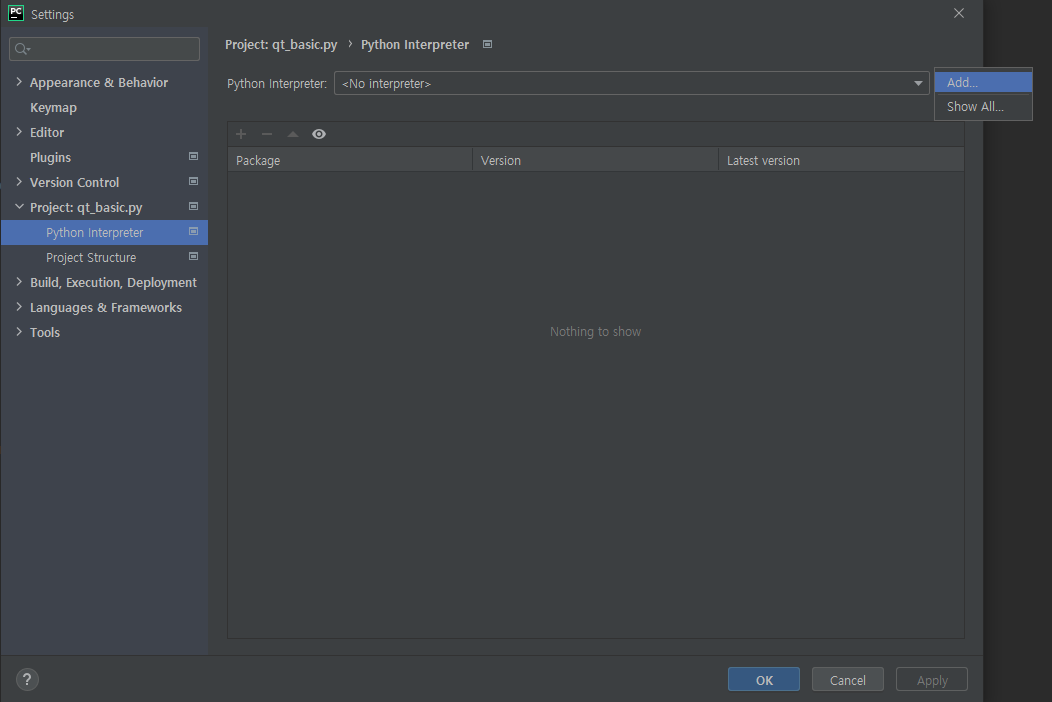Click the uninstall package minus icon
Screen dimensions: 1052x702
pyautogui.click(x=267, y=134)
